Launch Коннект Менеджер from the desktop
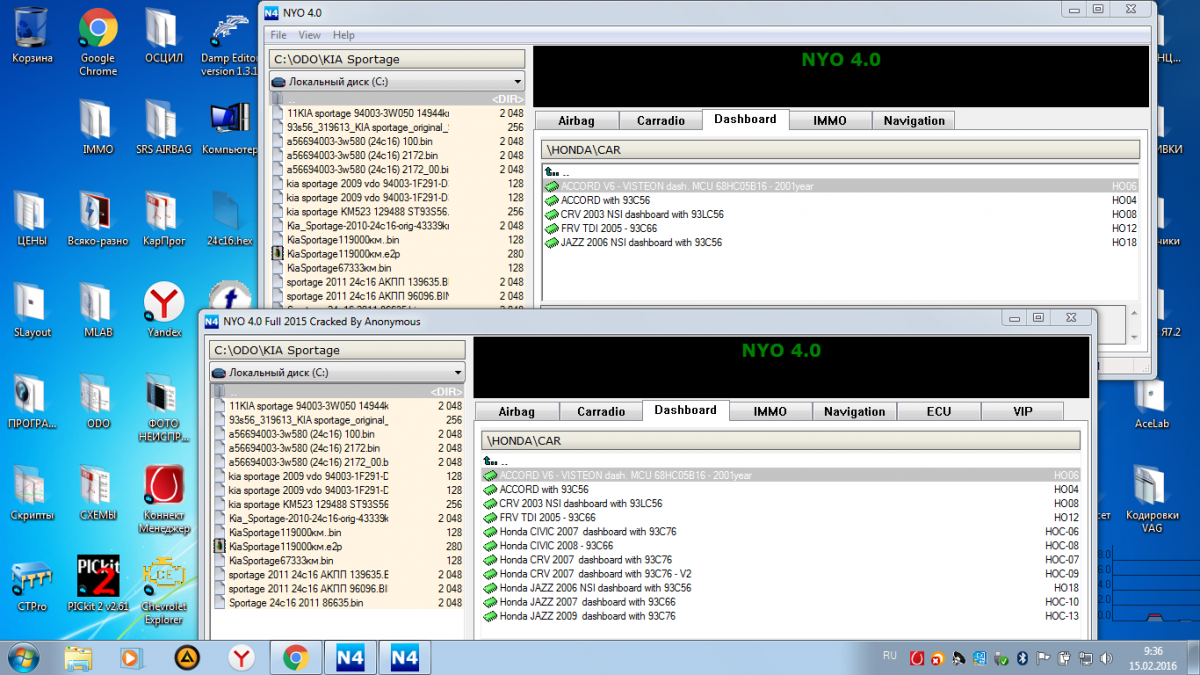The image size is (1200, 675). (163, 499)
